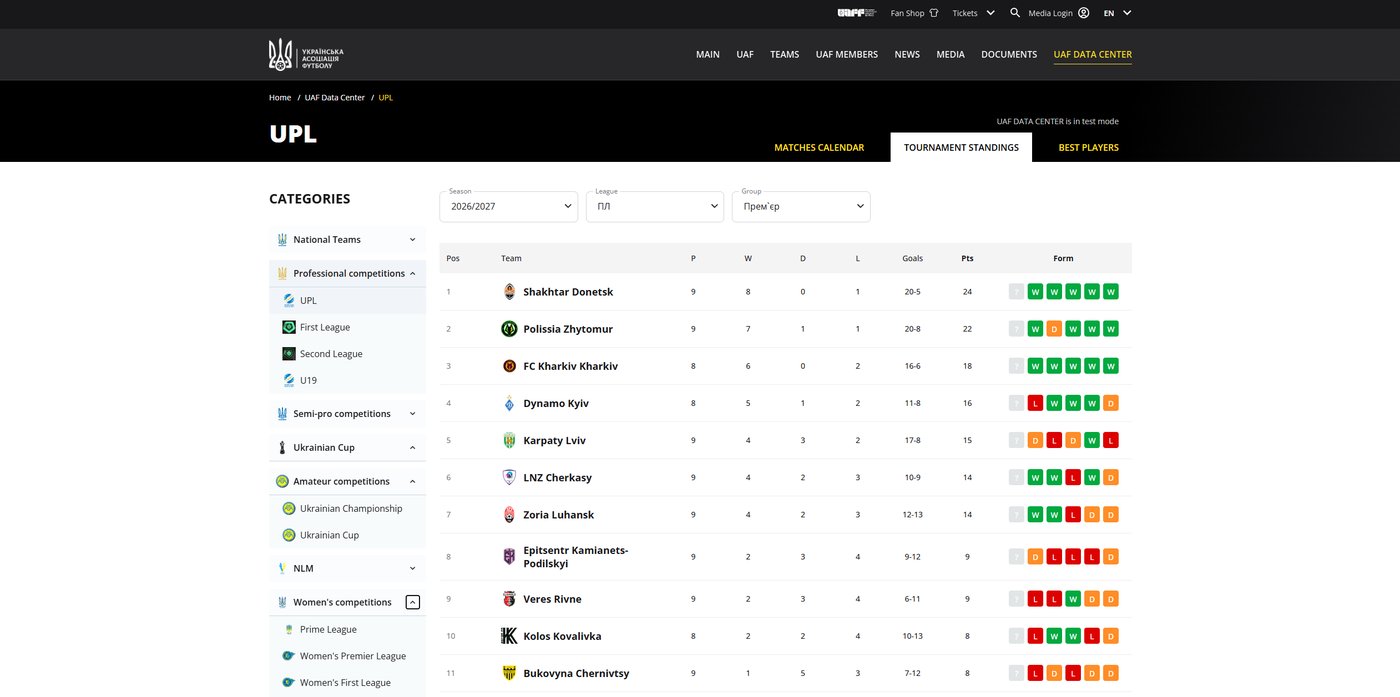The width and height of the screenshot is (1400, 697).
Task: Open the DOCUMENTS navigation menu item
Action: point(1009,54)
